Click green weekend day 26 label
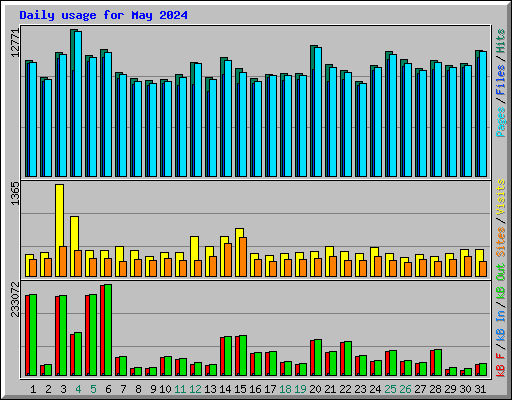 tap(405, 389)
